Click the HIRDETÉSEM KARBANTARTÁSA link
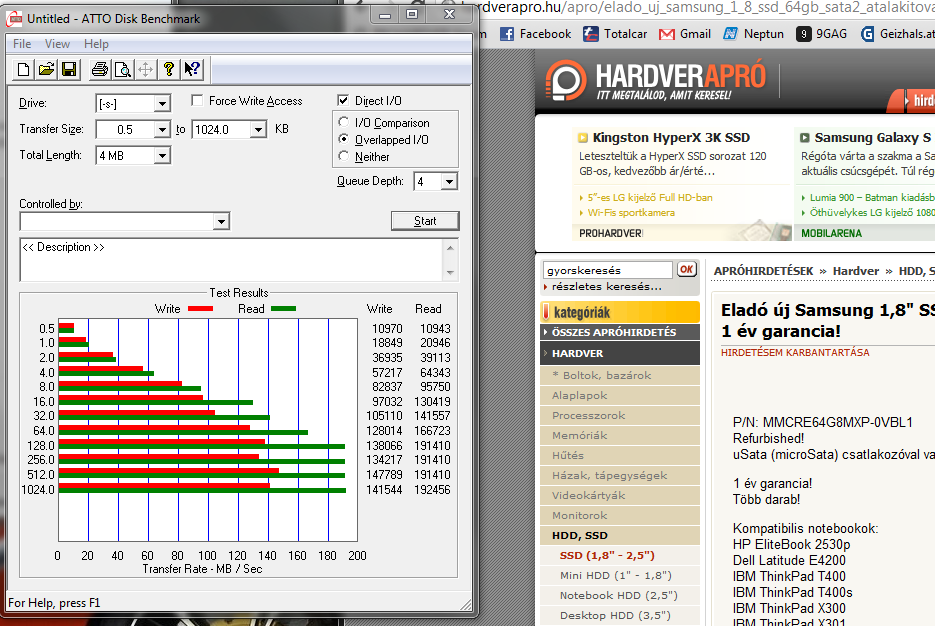 pos(795,352)
